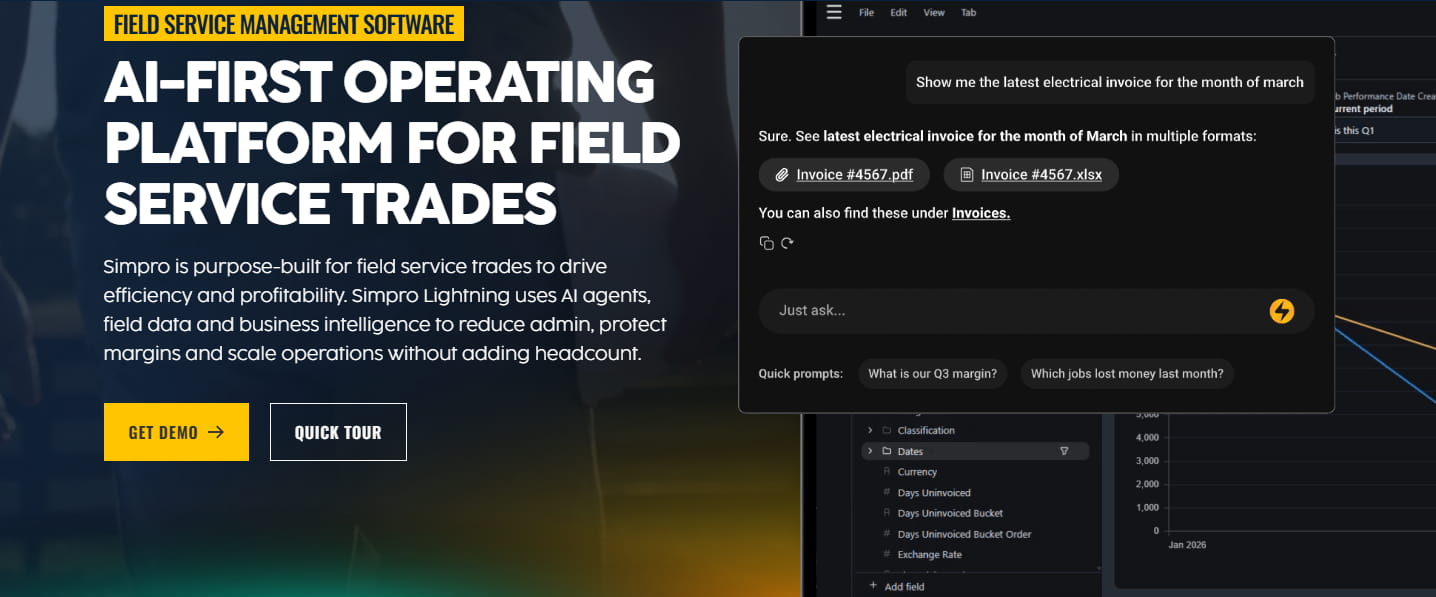Open Invoice #4567.pdf link
Image resolution: width=1436 pixels, height=597 pixels.
tap(854, 175)
